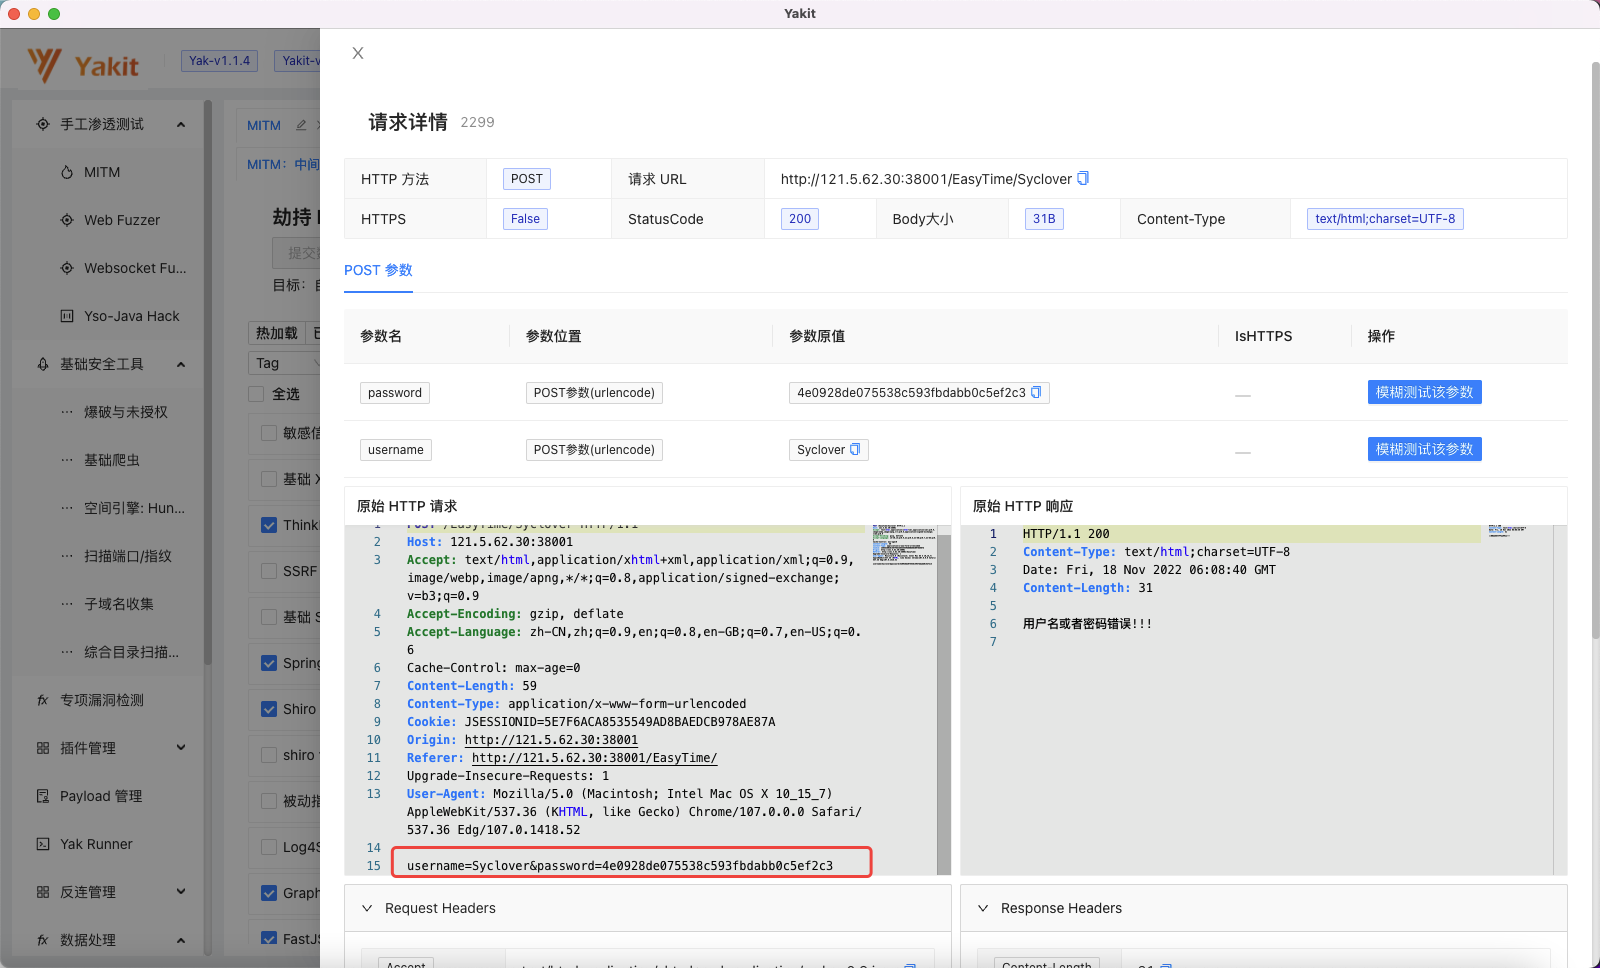1600x968 pixels.
Task: Click the Yak-v1.1.4 version tag
Action: click(x=220, y=61)
